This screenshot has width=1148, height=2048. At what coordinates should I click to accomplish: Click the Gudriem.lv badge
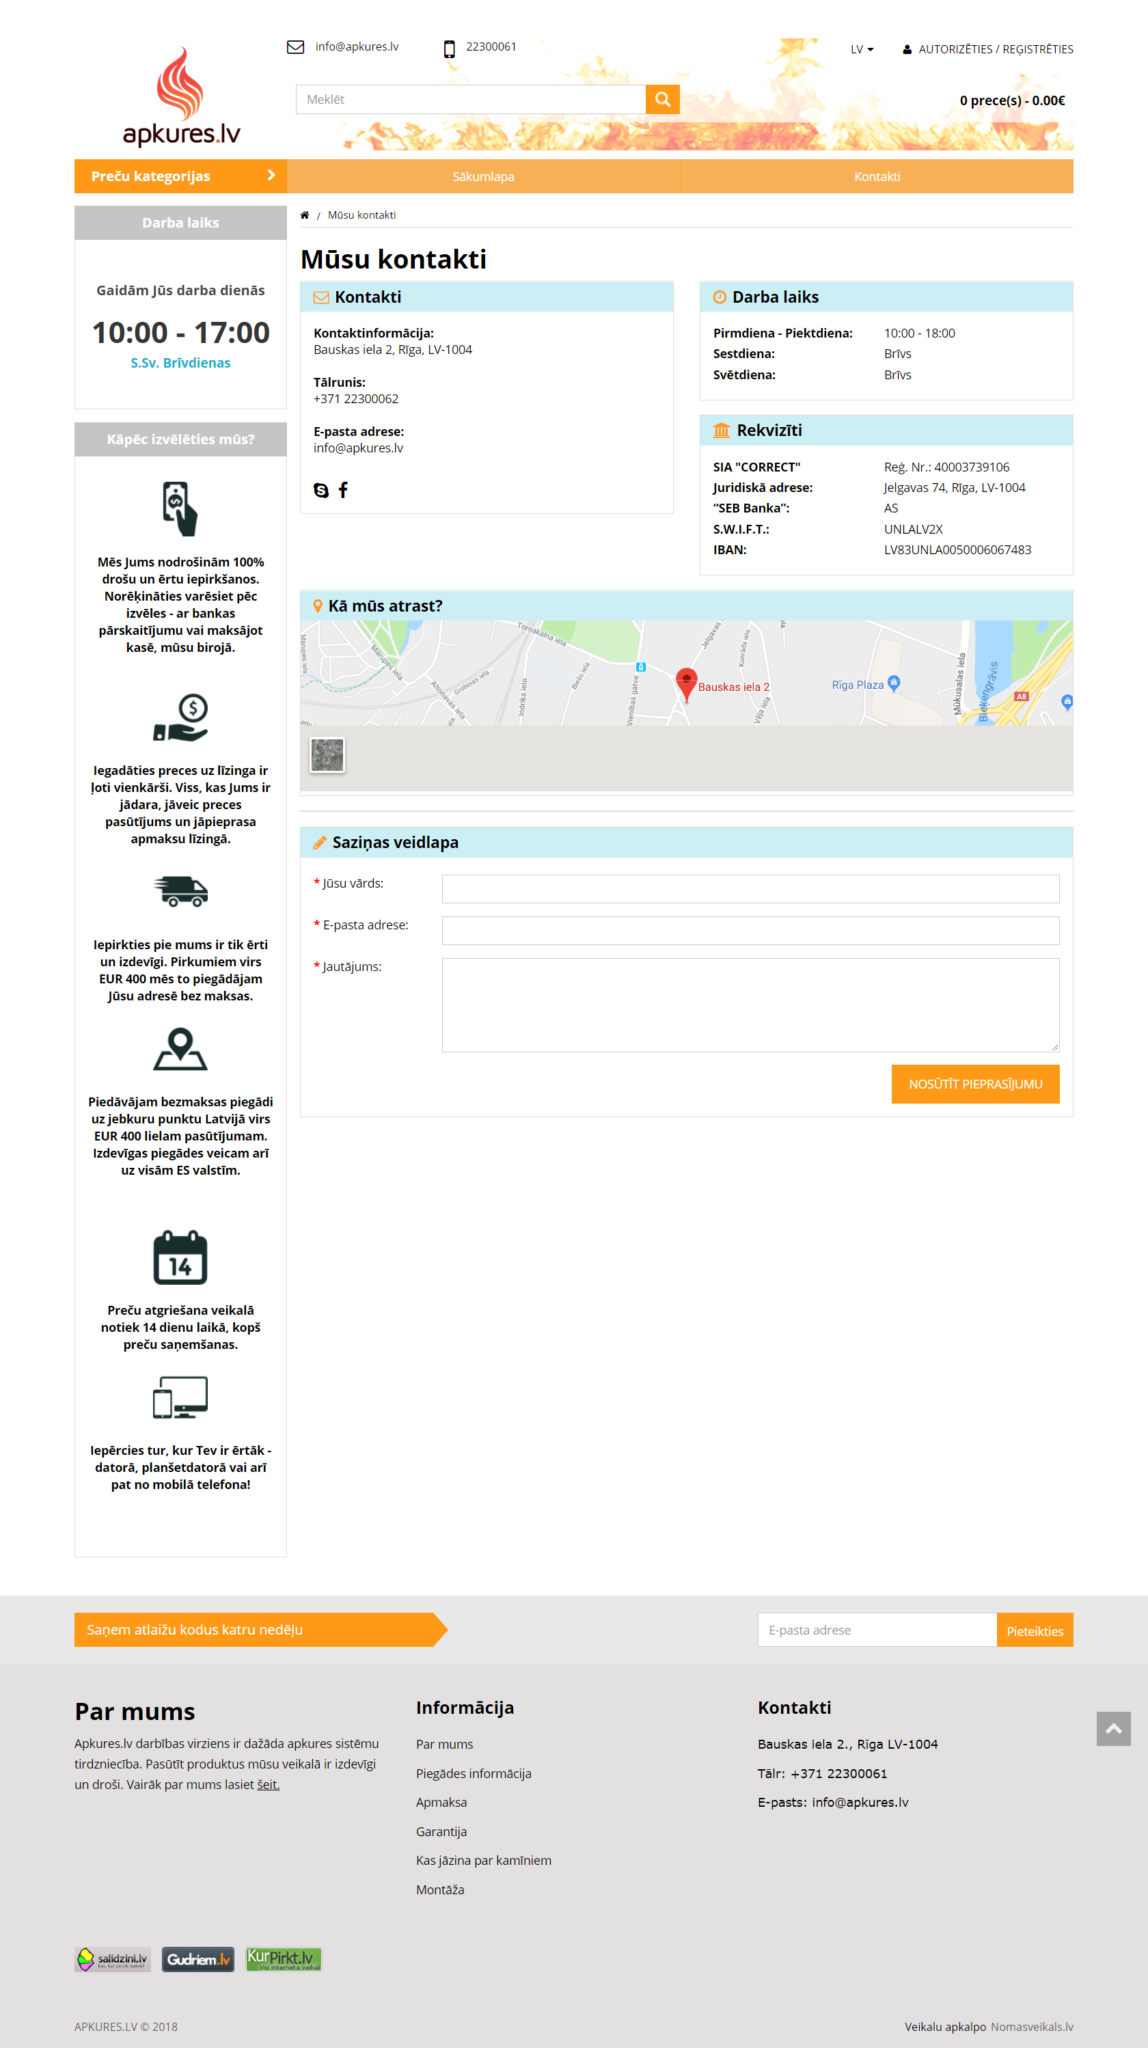tap(198, 1959)
